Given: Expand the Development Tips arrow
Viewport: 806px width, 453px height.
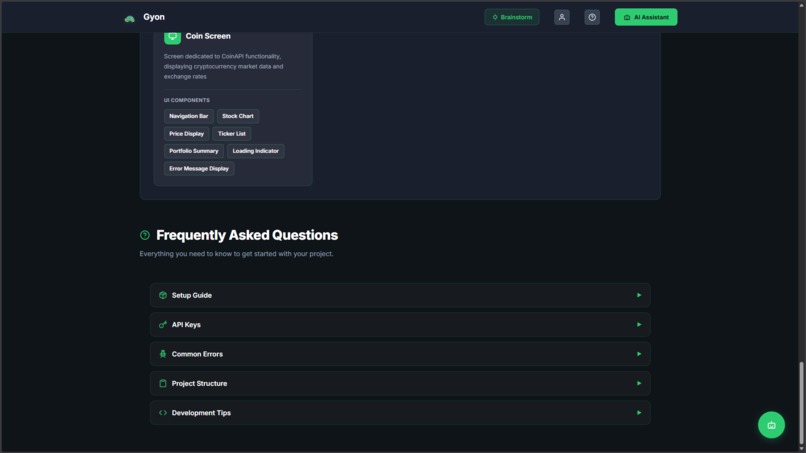Looking at the screenshot, I should pyautogui.click(x=639, y=412).
